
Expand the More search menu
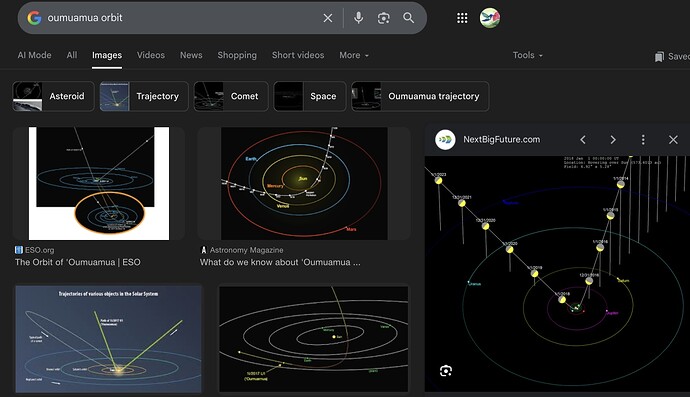tap(354, 55)
